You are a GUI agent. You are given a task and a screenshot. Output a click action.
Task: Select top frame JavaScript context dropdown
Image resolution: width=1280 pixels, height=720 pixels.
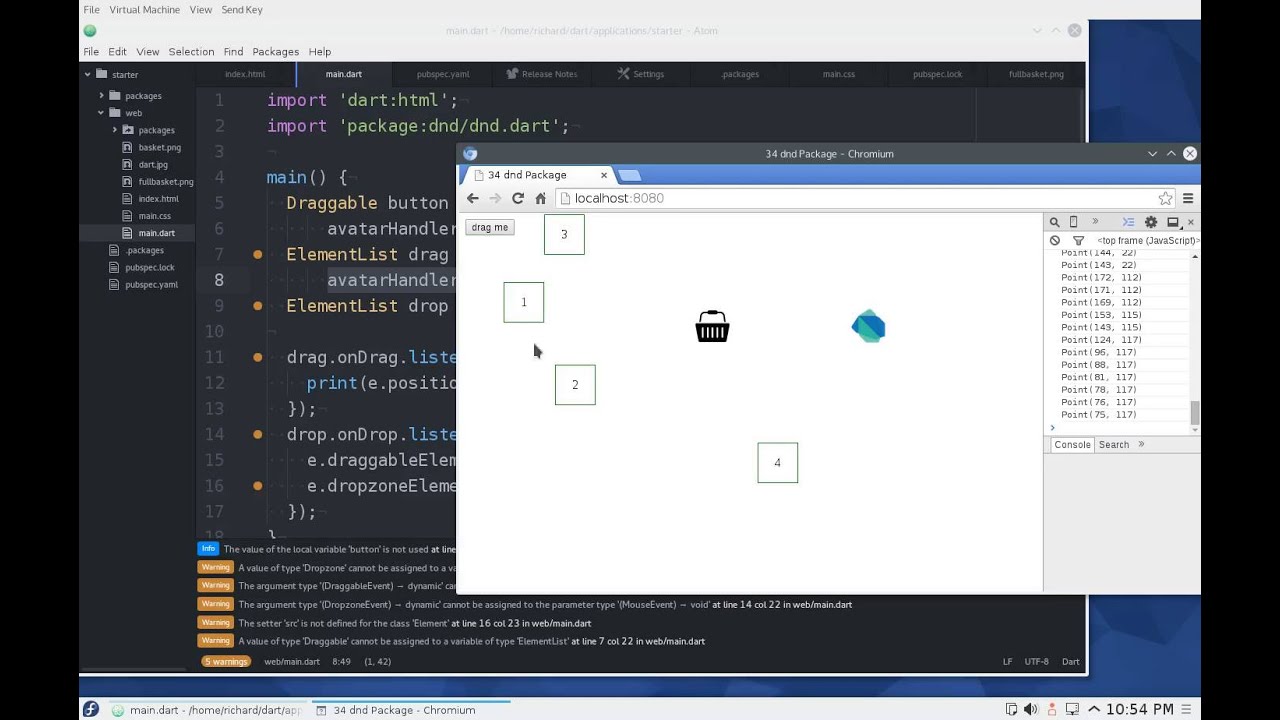1147,240
